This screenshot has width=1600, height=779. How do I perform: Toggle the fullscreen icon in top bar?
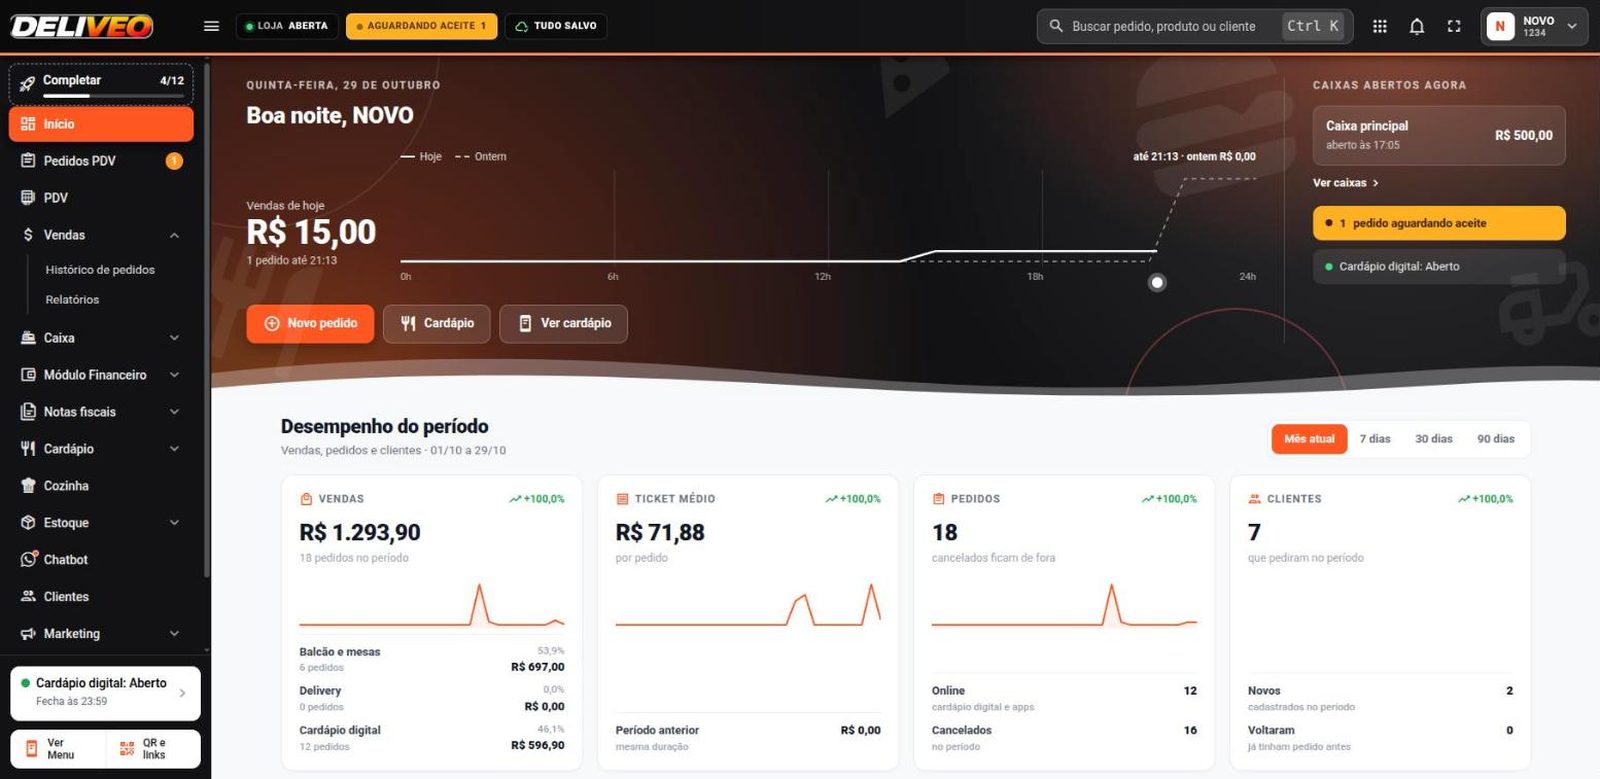click(1454, 26)
